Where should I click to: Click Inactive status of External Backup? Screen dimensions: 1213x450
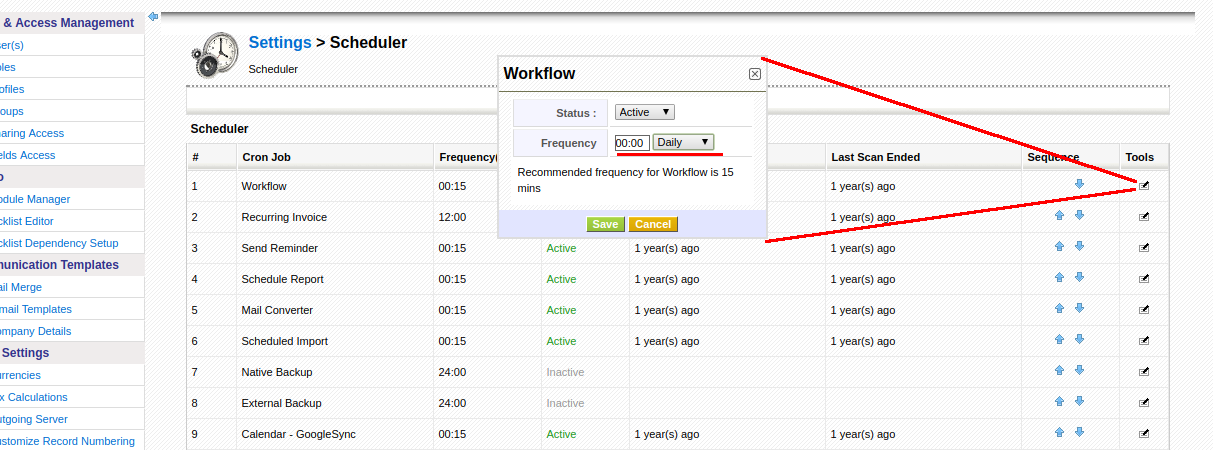(565, 403)
